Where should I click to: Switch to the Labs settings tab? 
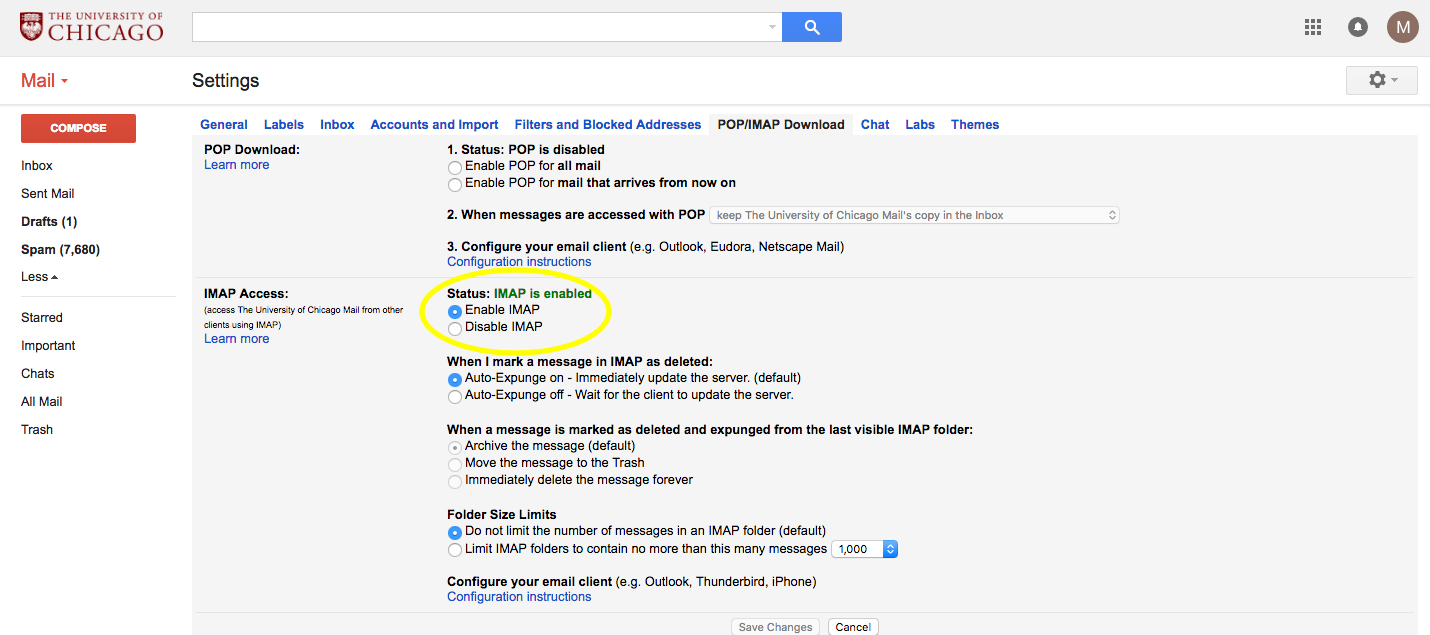tap(920, 125)
